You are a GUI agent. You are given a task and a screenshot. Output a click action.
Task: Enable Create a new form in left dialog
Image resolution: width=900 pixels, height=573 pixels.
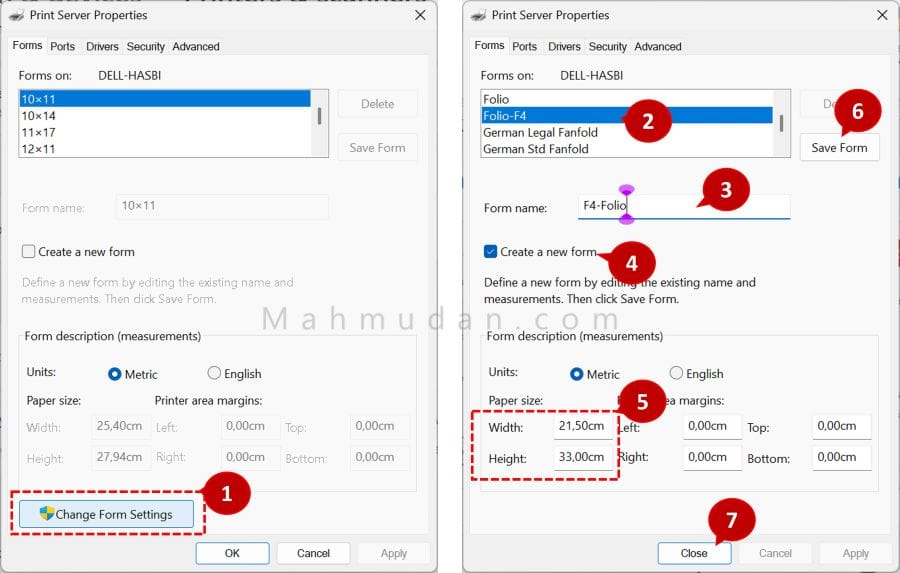(x=29, y=252)
